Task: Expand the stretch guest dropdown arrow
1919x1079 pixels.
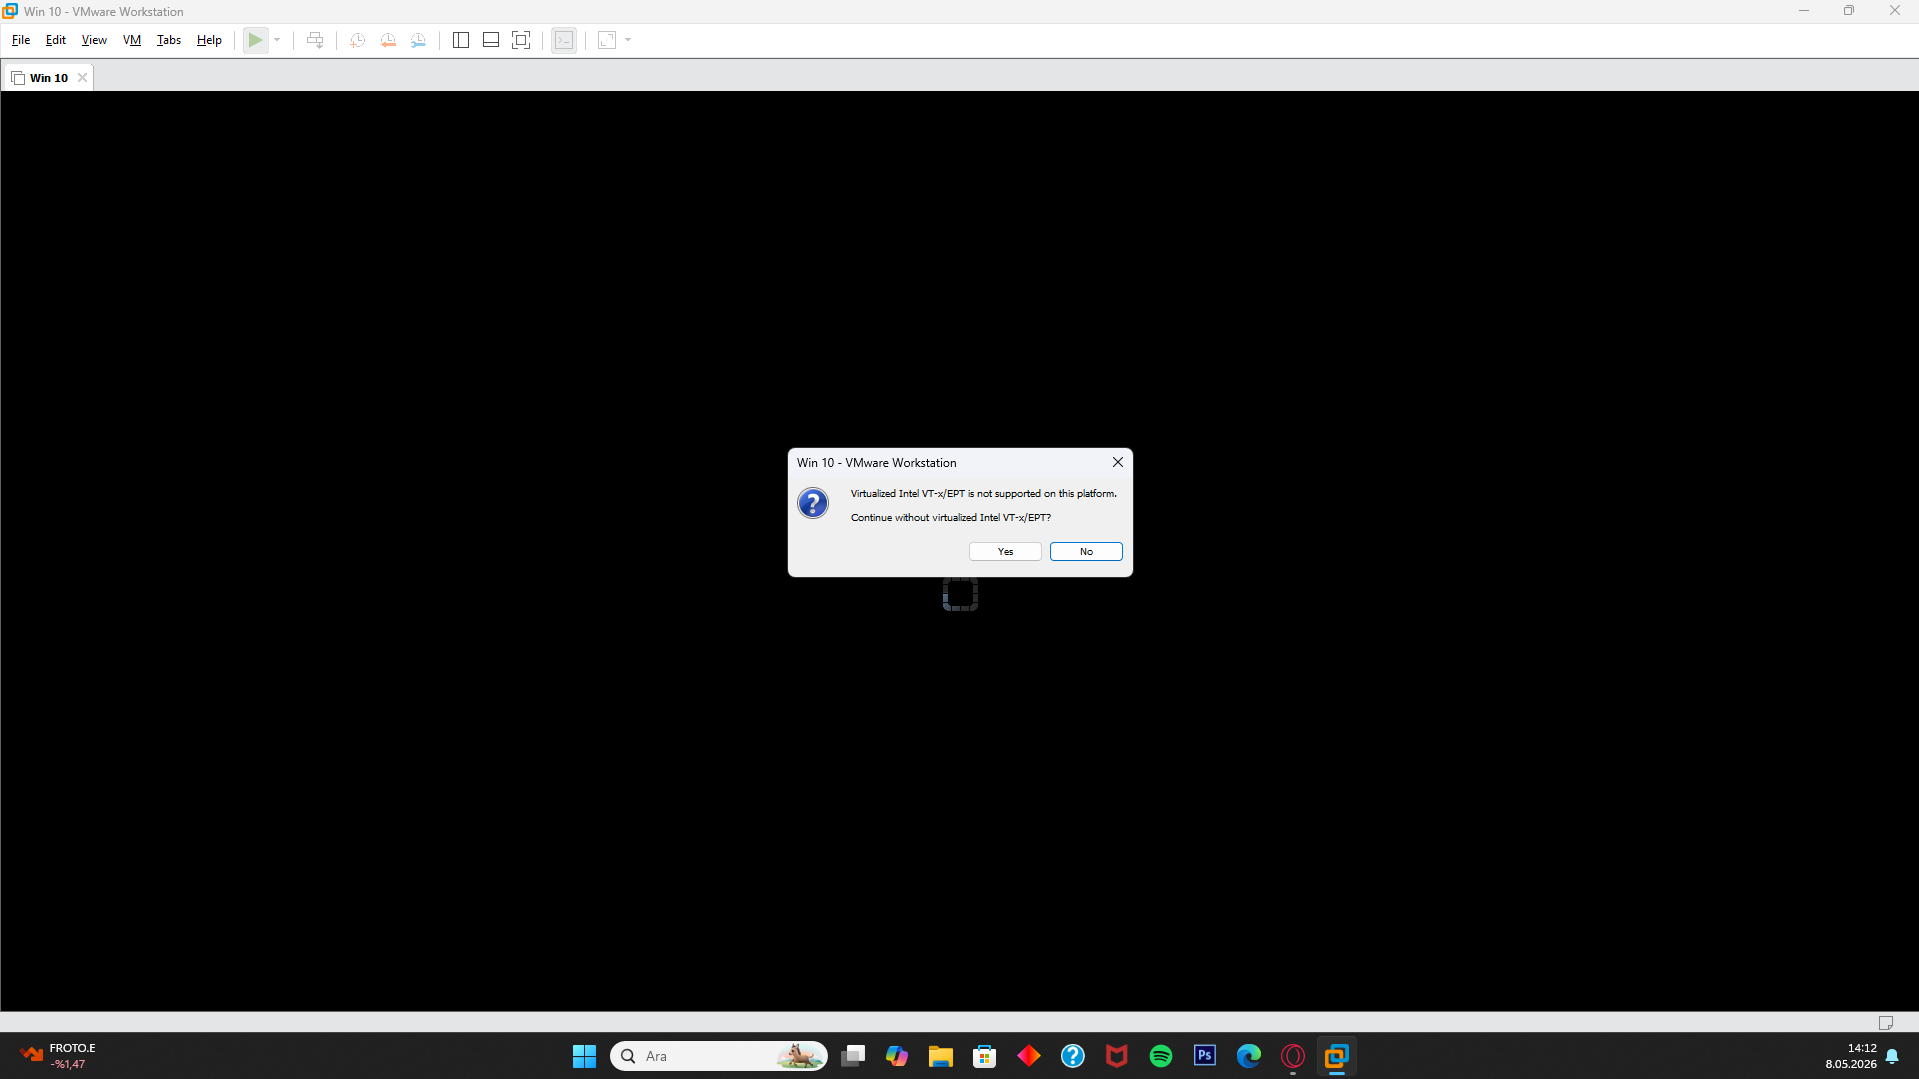Action: tap(628, 40)
